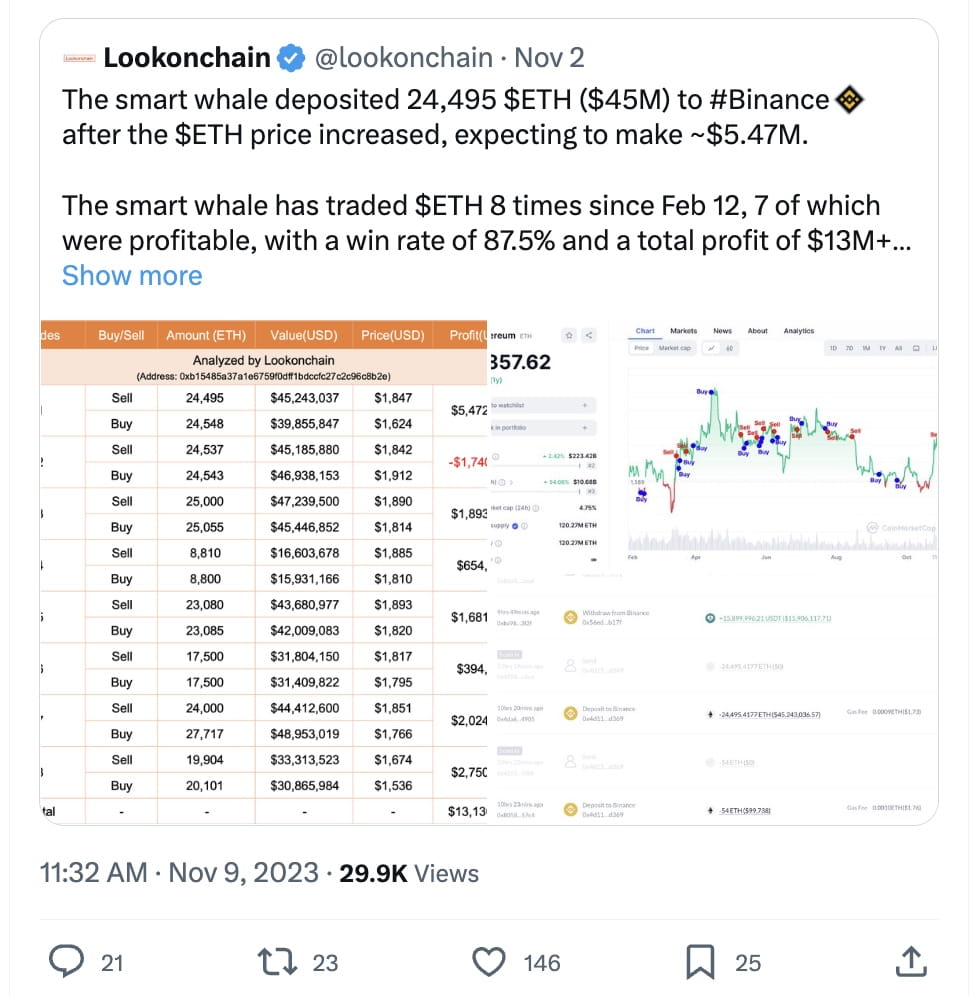Select the line chart type icon
970x996 pixels.
tap(711, 346)
